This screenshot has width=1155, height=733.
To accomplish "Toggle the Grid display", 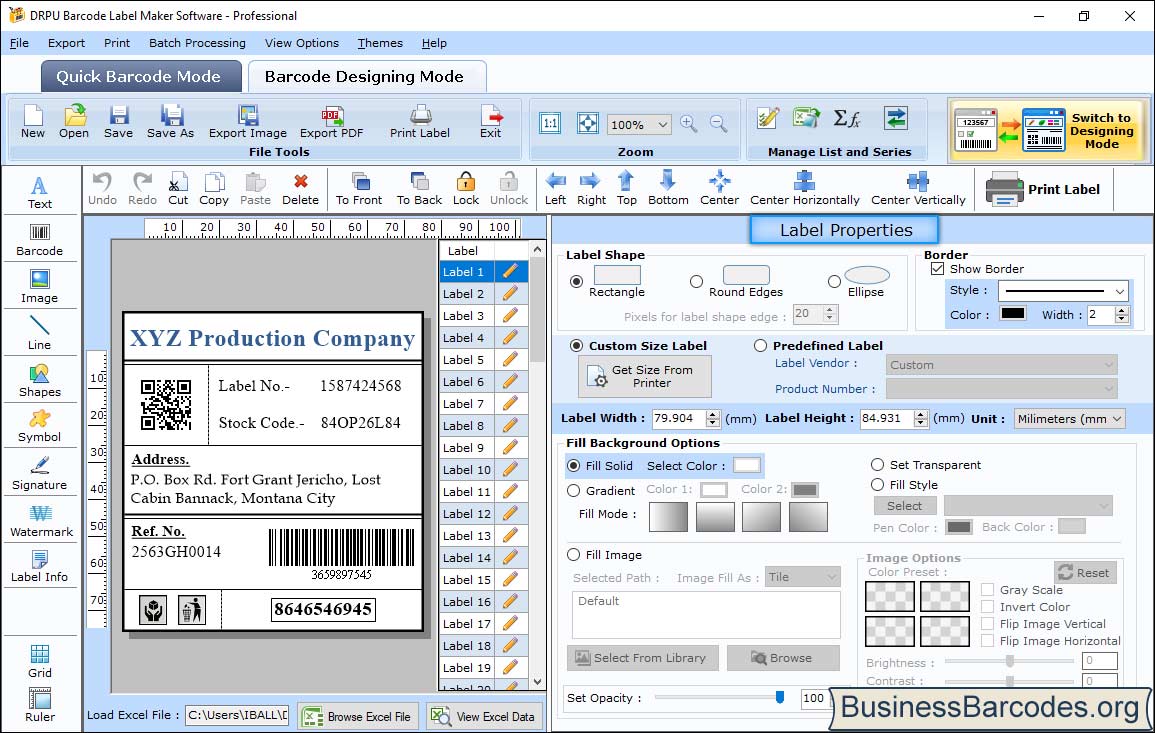I will click(40, 661).
